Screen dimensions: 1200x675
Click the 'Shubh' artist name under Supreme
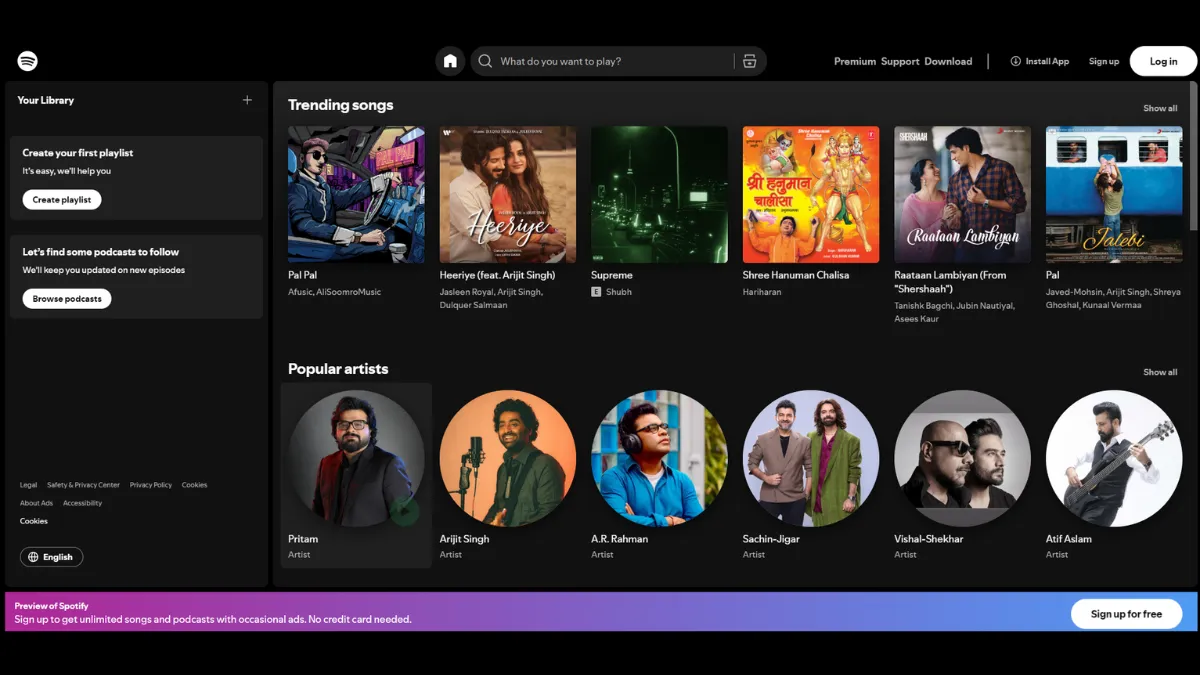(x=619, y=292)
